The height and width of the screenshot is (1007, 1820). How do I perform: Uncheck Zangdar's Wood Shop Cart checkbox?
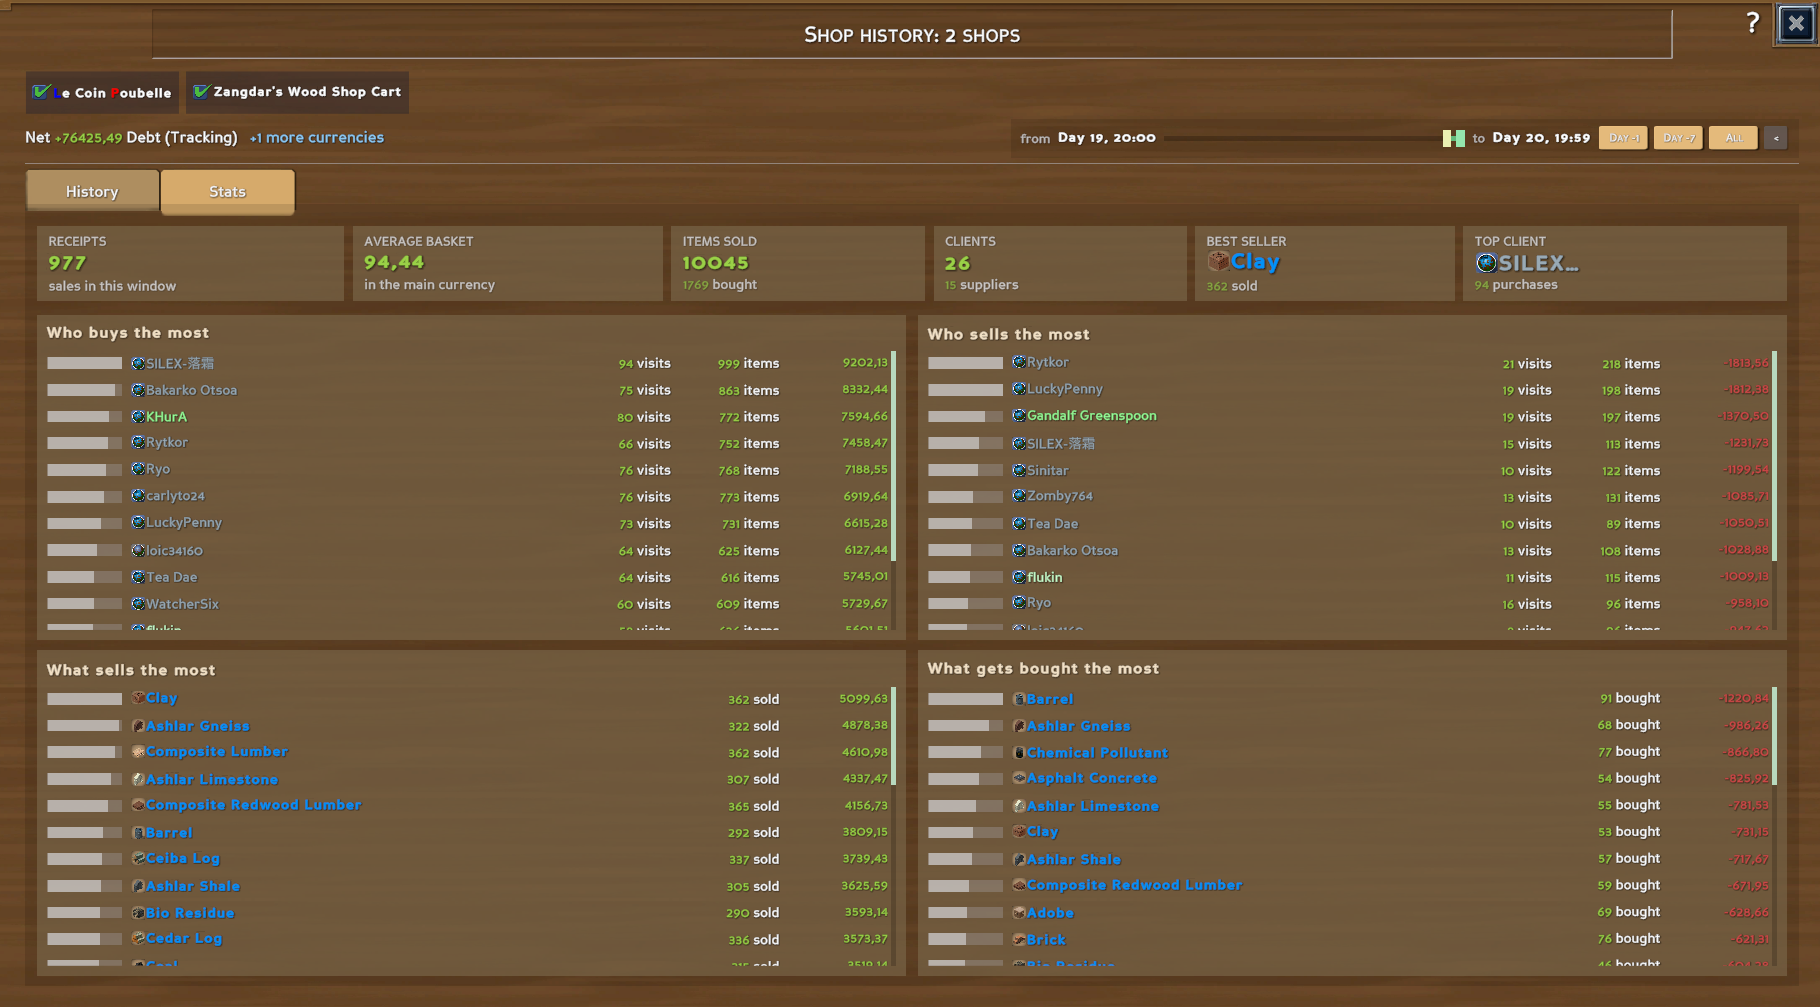[x=201, y=92]
